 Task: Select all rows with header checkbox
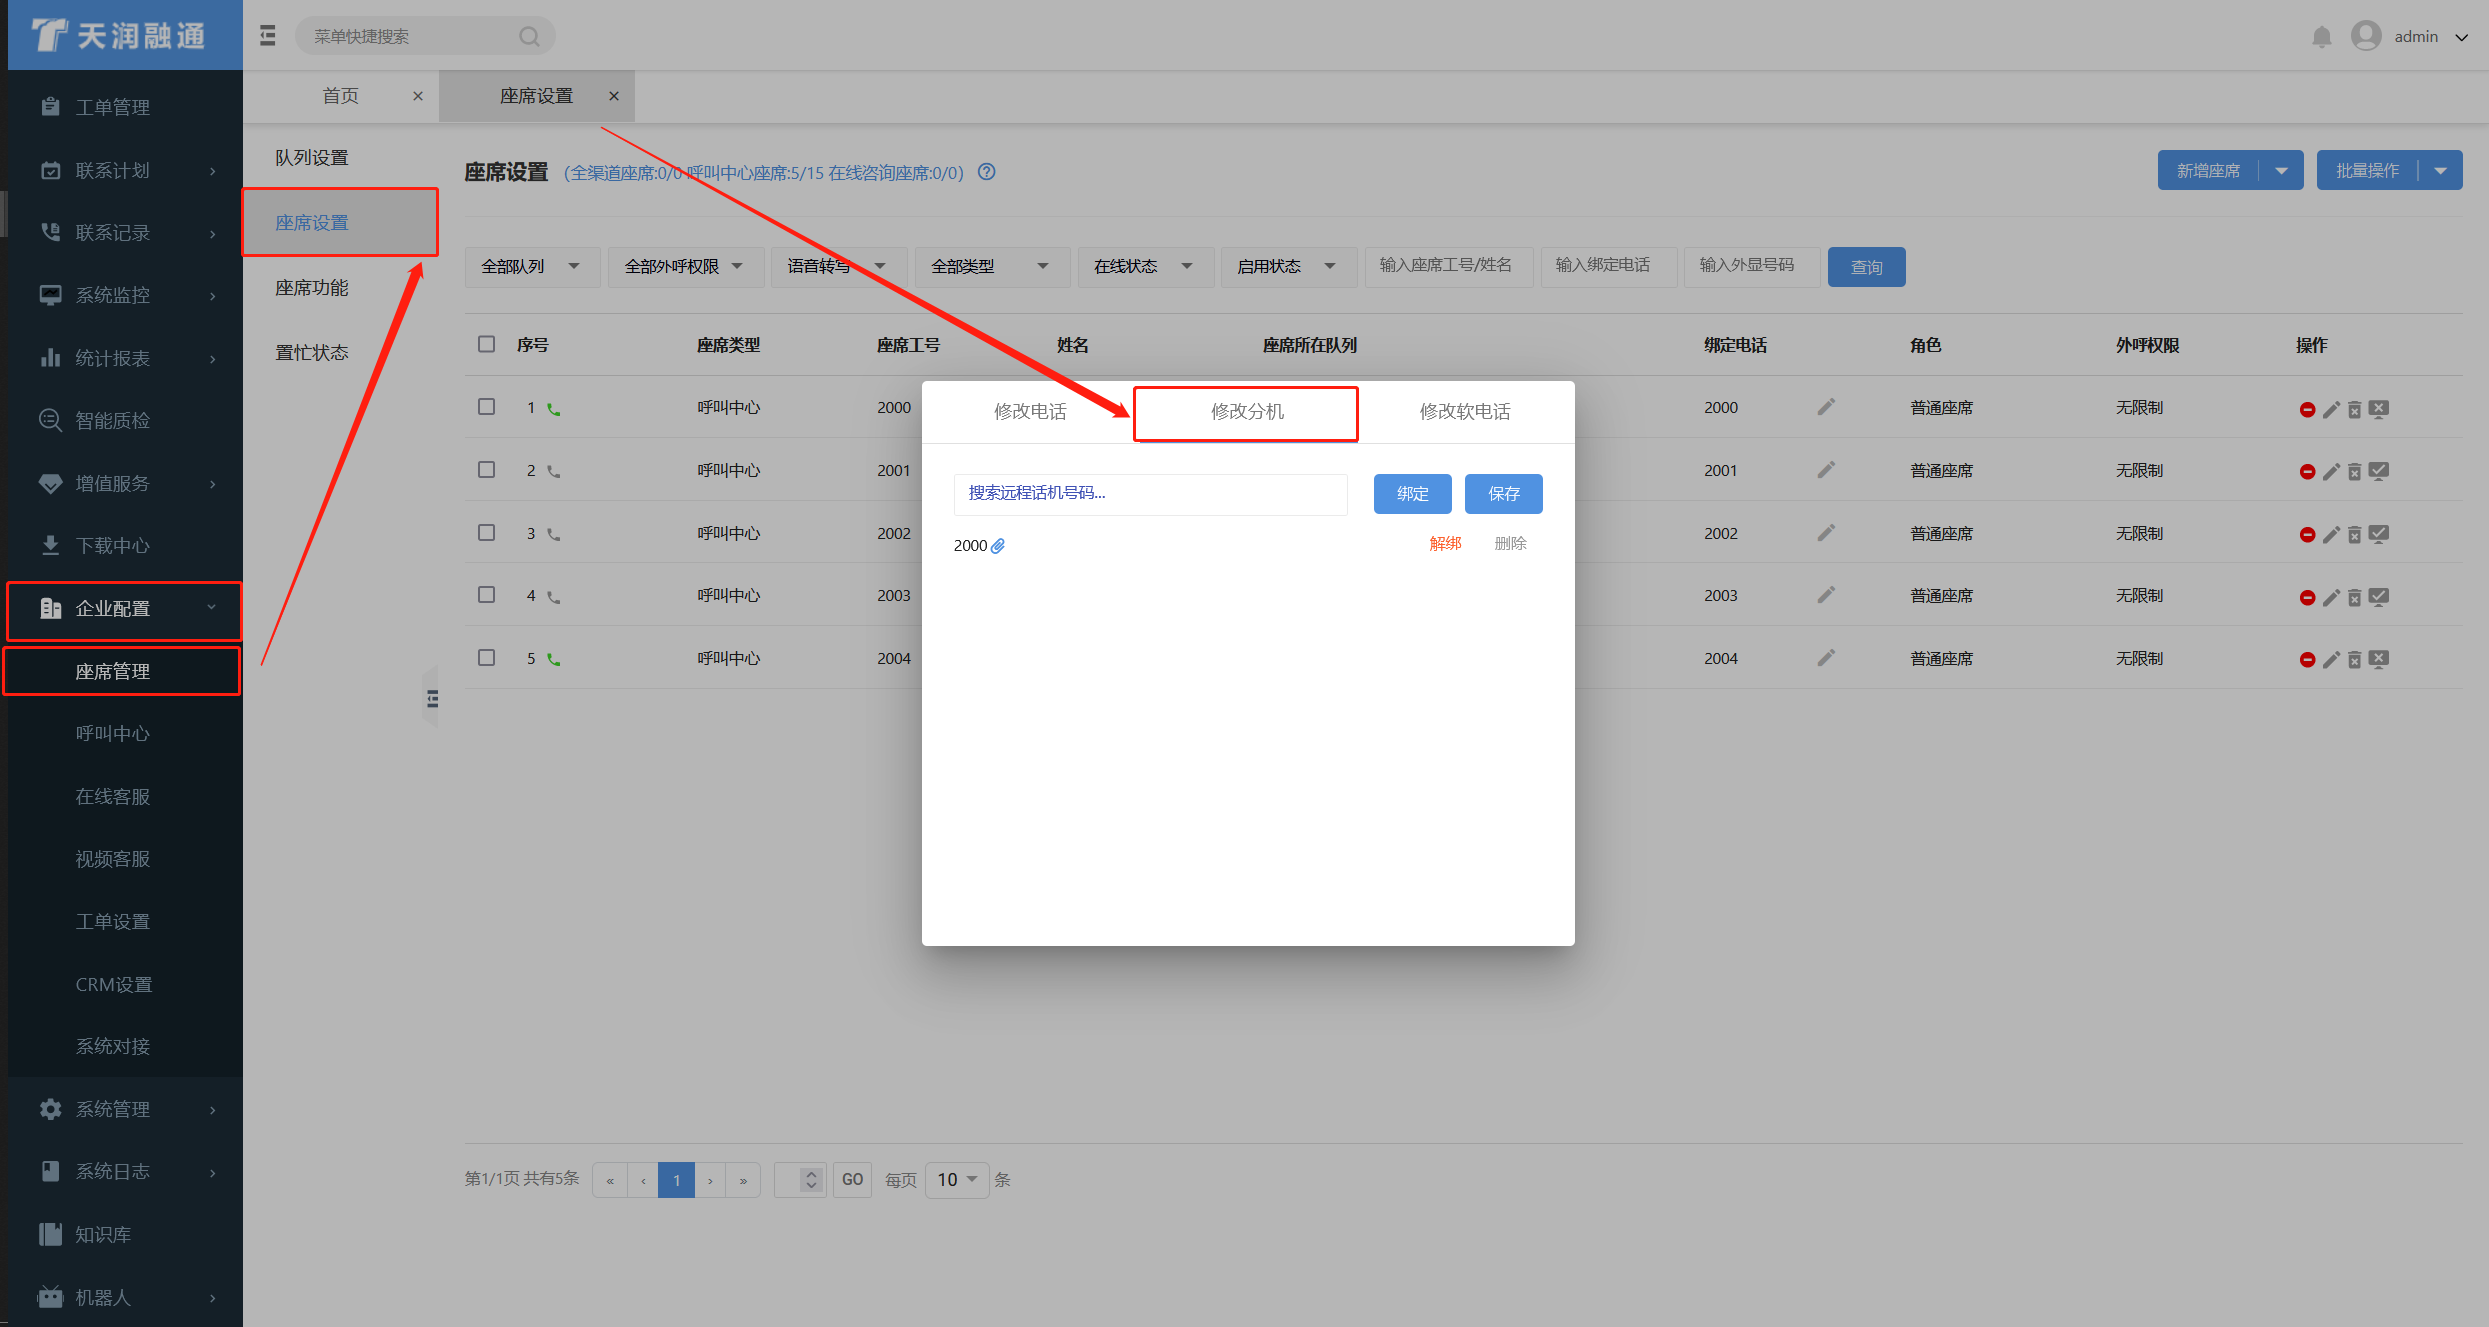pyautogui.click(x=487, y=344)
